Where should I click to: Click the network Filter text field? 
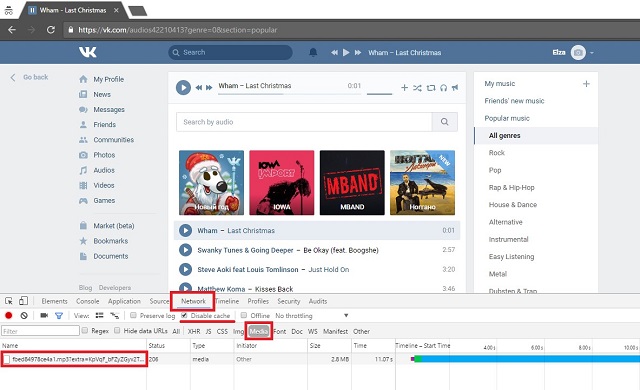point(40,330)
